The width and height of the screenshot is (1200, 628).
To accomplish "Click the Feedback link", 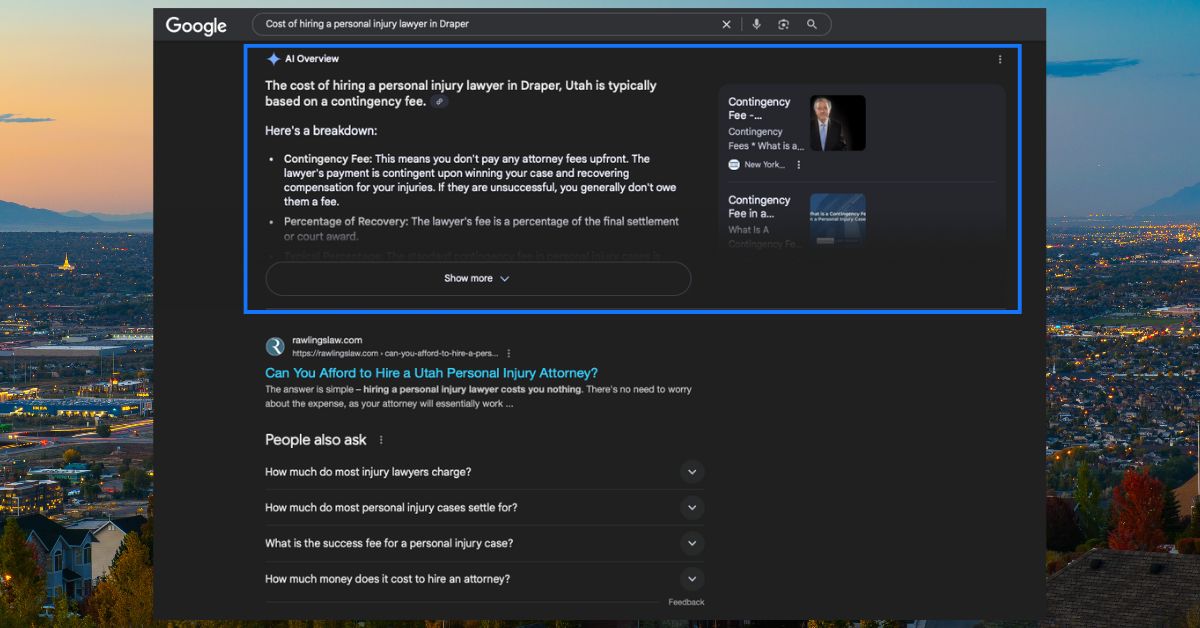I will point(687,602).
